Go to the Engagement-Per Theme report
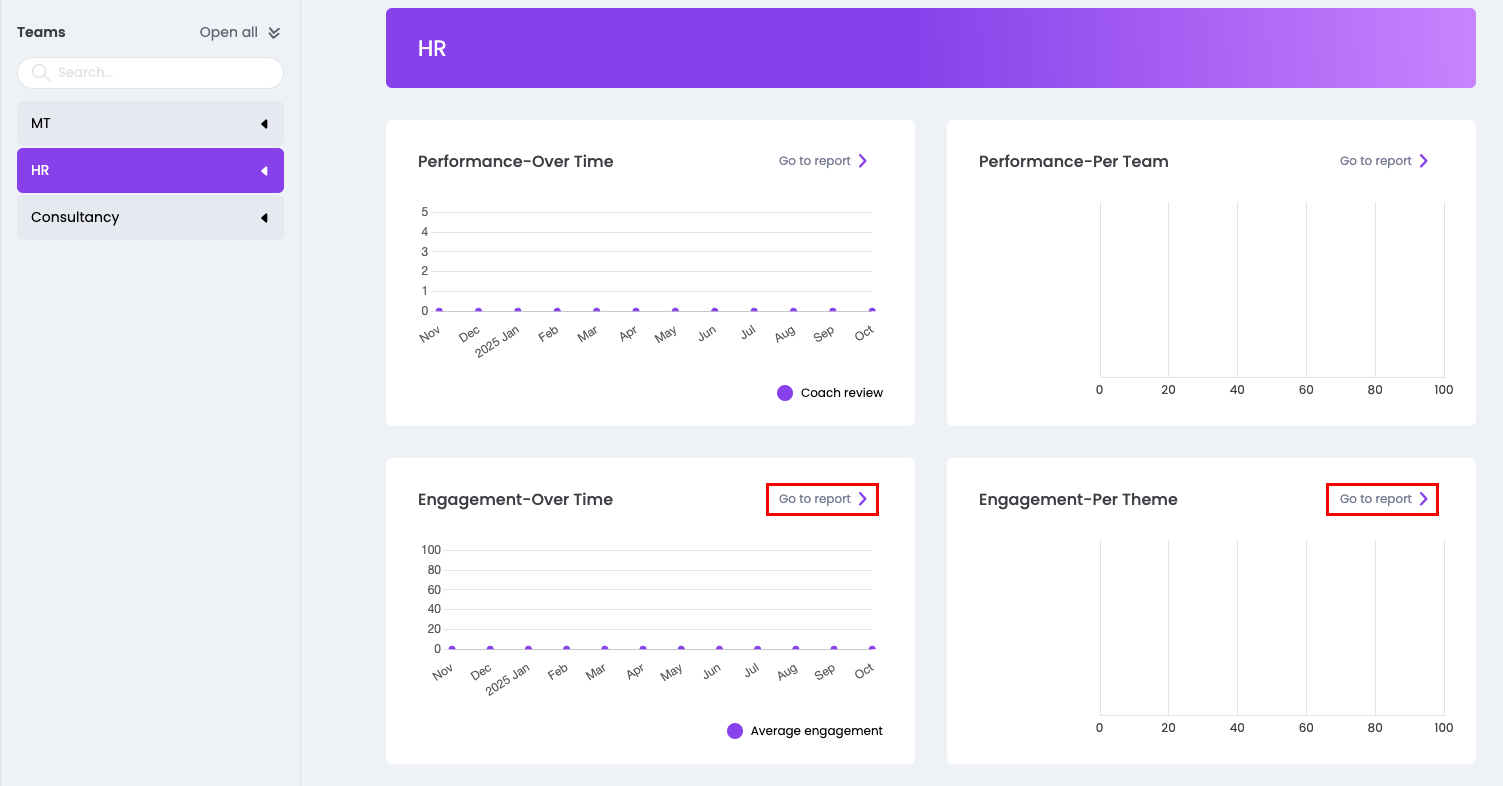Viewport: 1503px width, 786px height. (x=1376, y=499)
